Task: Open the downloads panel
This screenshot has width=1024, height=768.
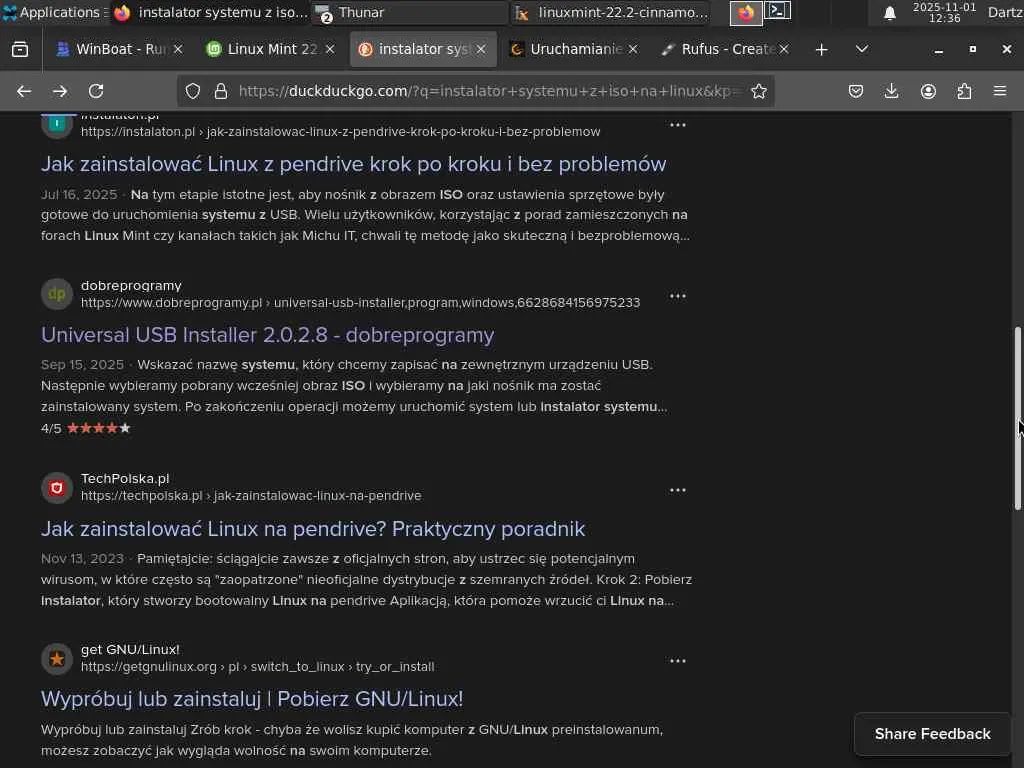Action: pyautogui.click(x=891, y=91)
